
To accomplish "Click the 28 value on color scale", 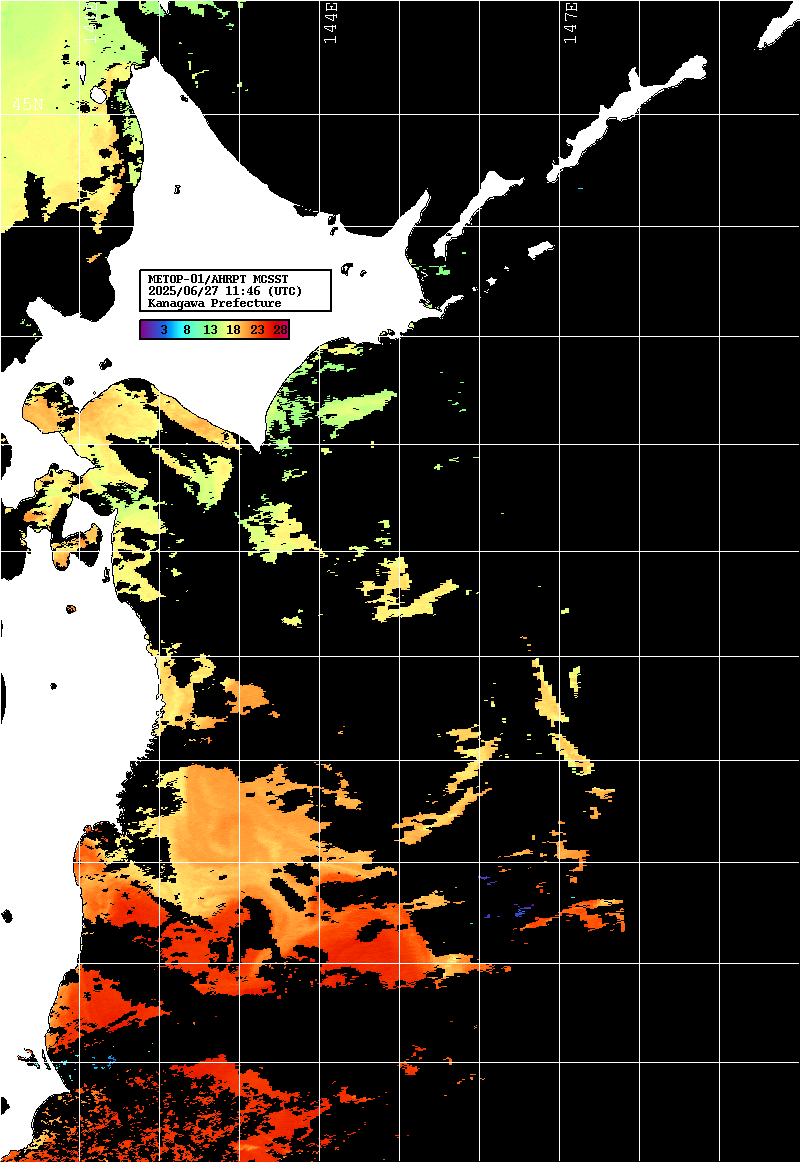I will (x=280, y=330).
